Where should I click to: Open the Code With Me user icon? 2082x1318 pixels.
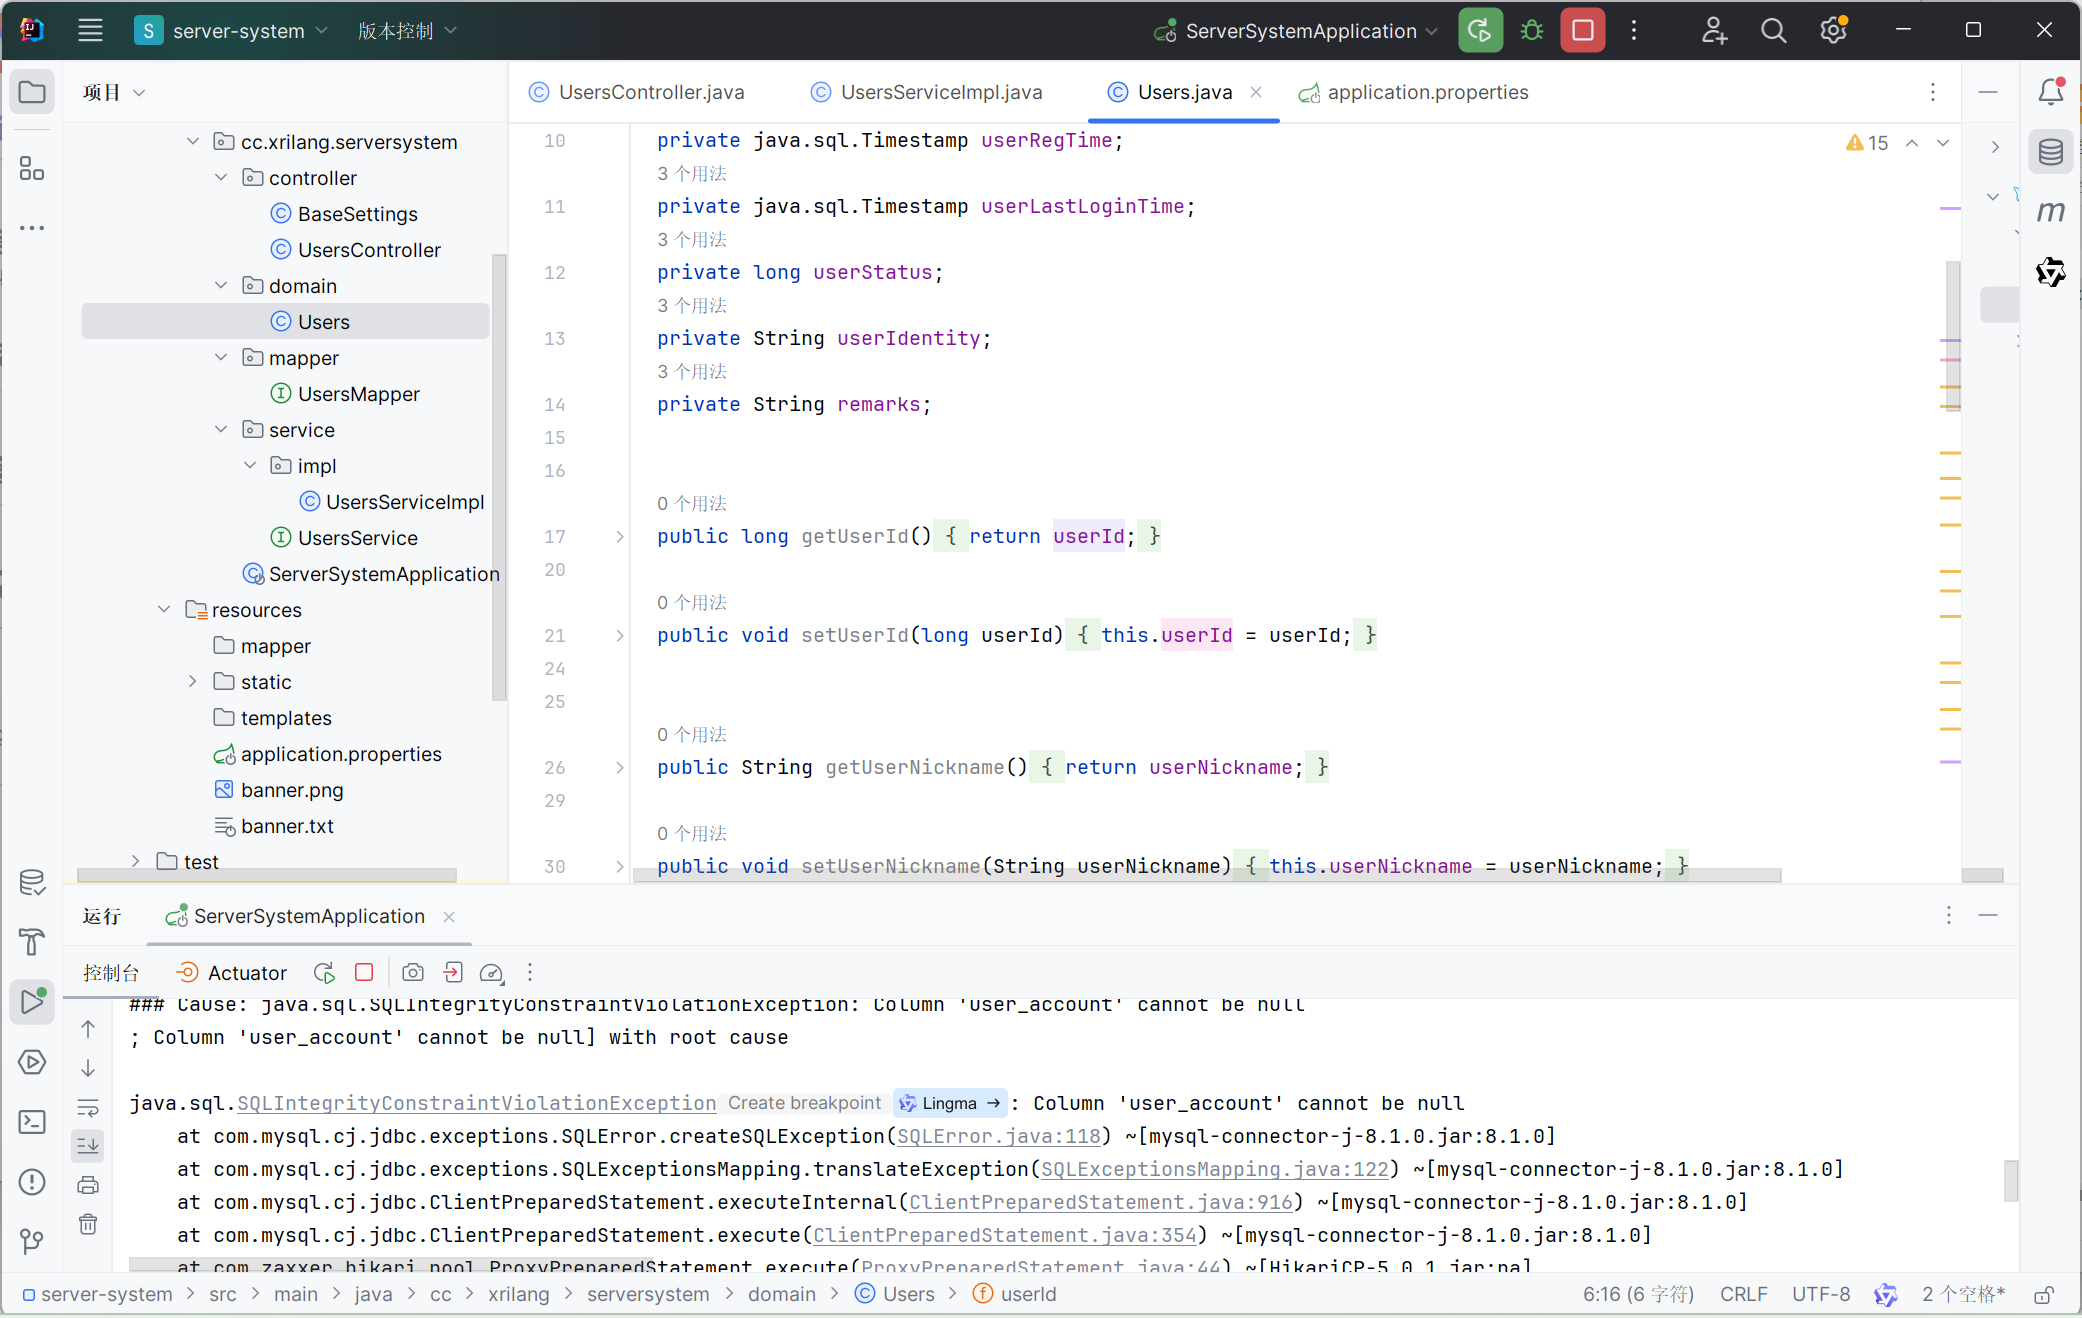click(1714, 30)
